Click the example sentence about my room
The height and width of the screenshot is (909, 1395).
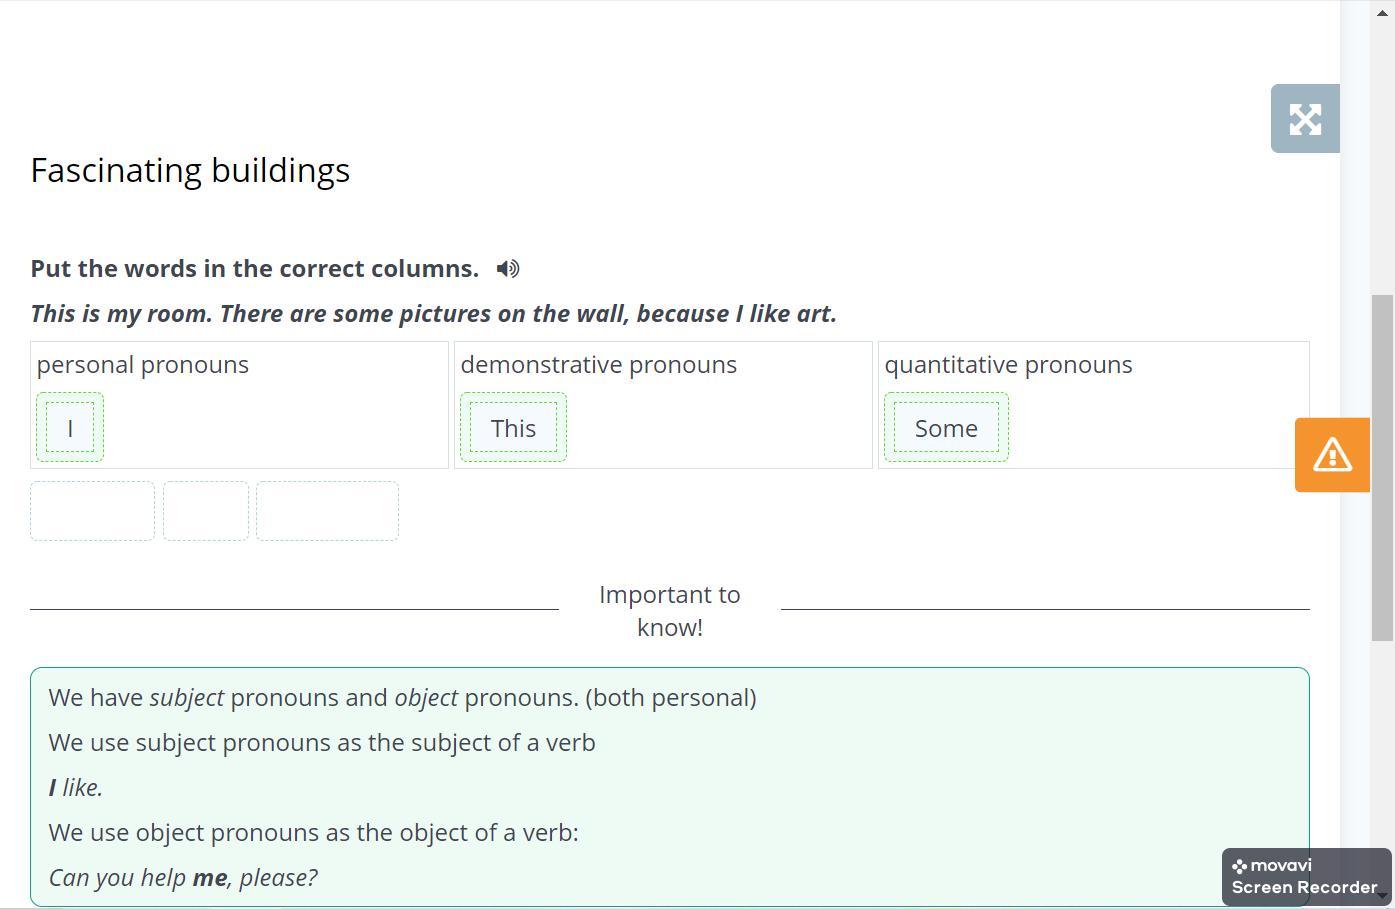(x=433, y=314)
